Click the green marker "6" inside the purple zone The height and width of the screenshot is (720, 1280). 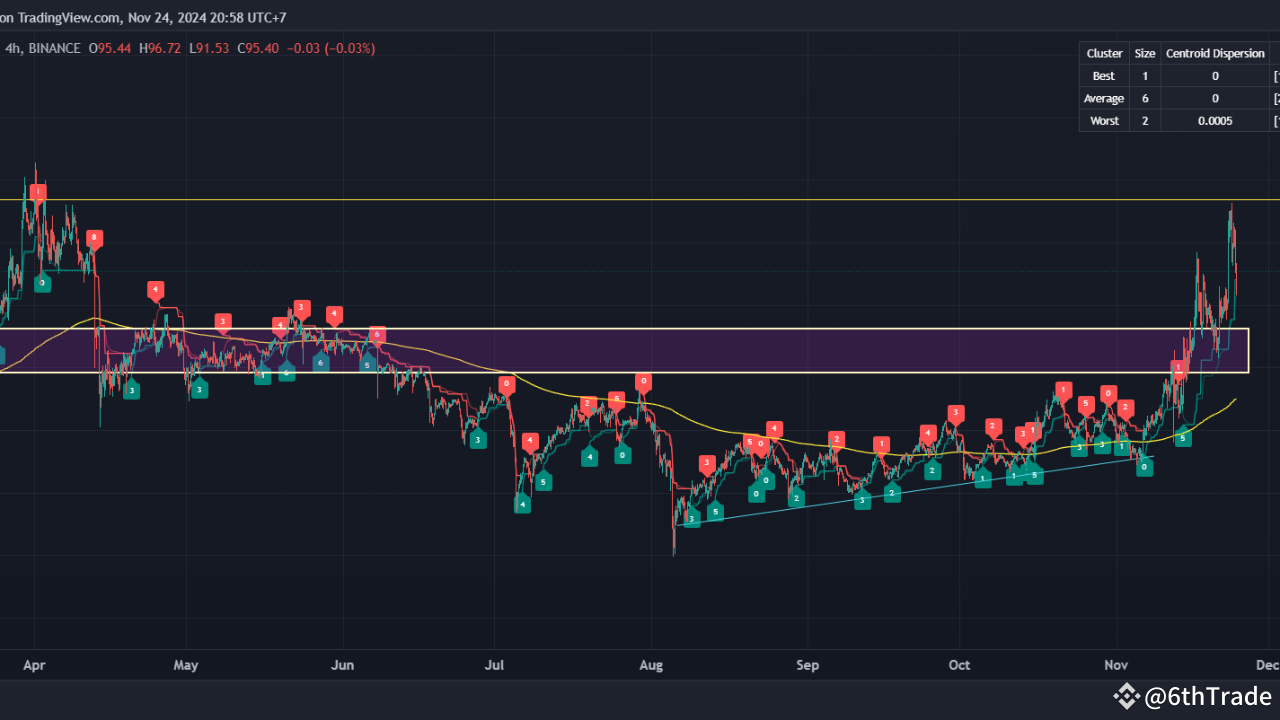click(321, 362)
